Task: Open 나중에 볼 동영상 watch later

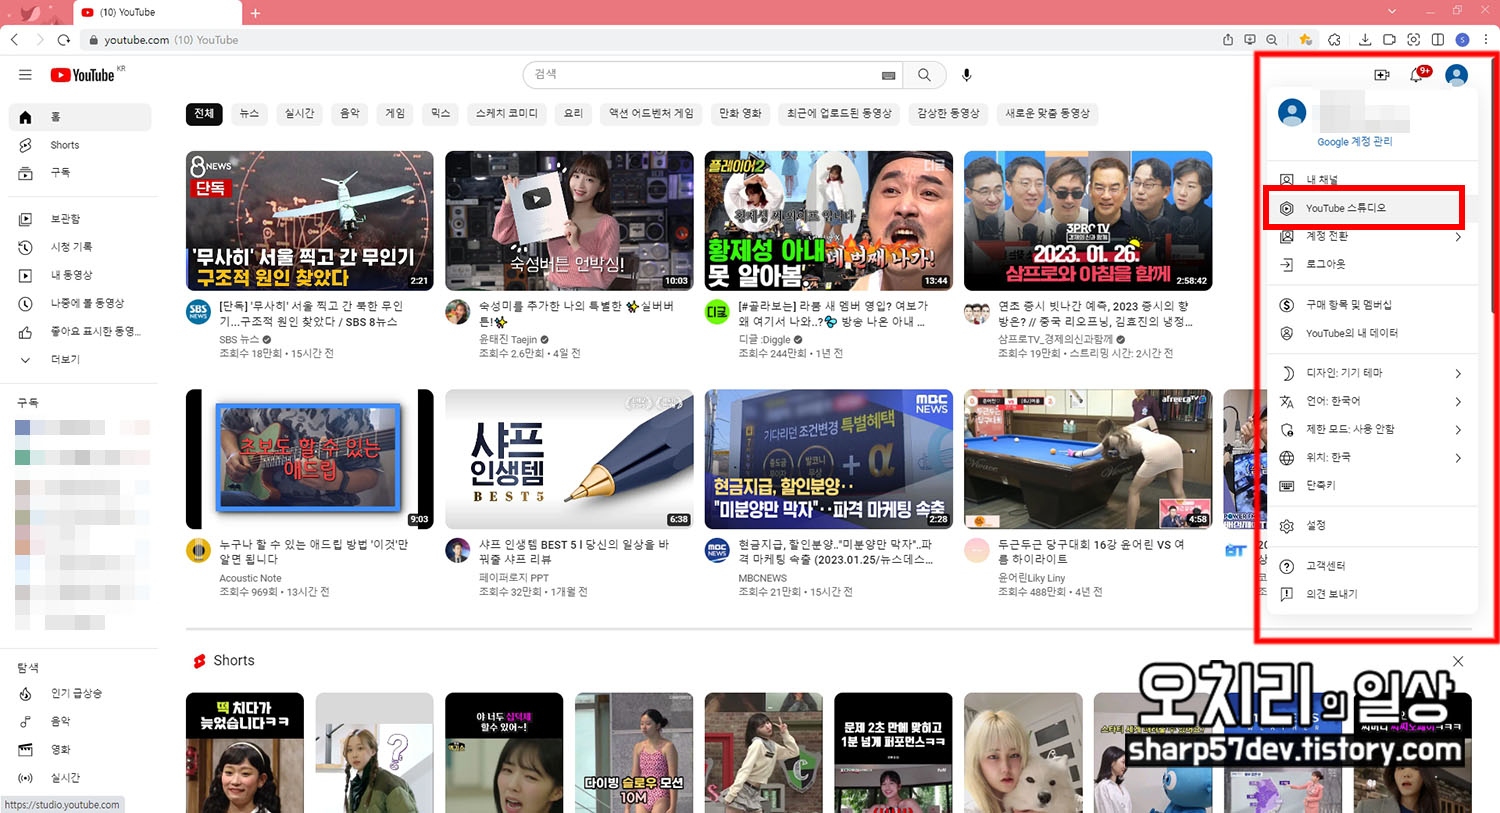Action: [80, 303]
